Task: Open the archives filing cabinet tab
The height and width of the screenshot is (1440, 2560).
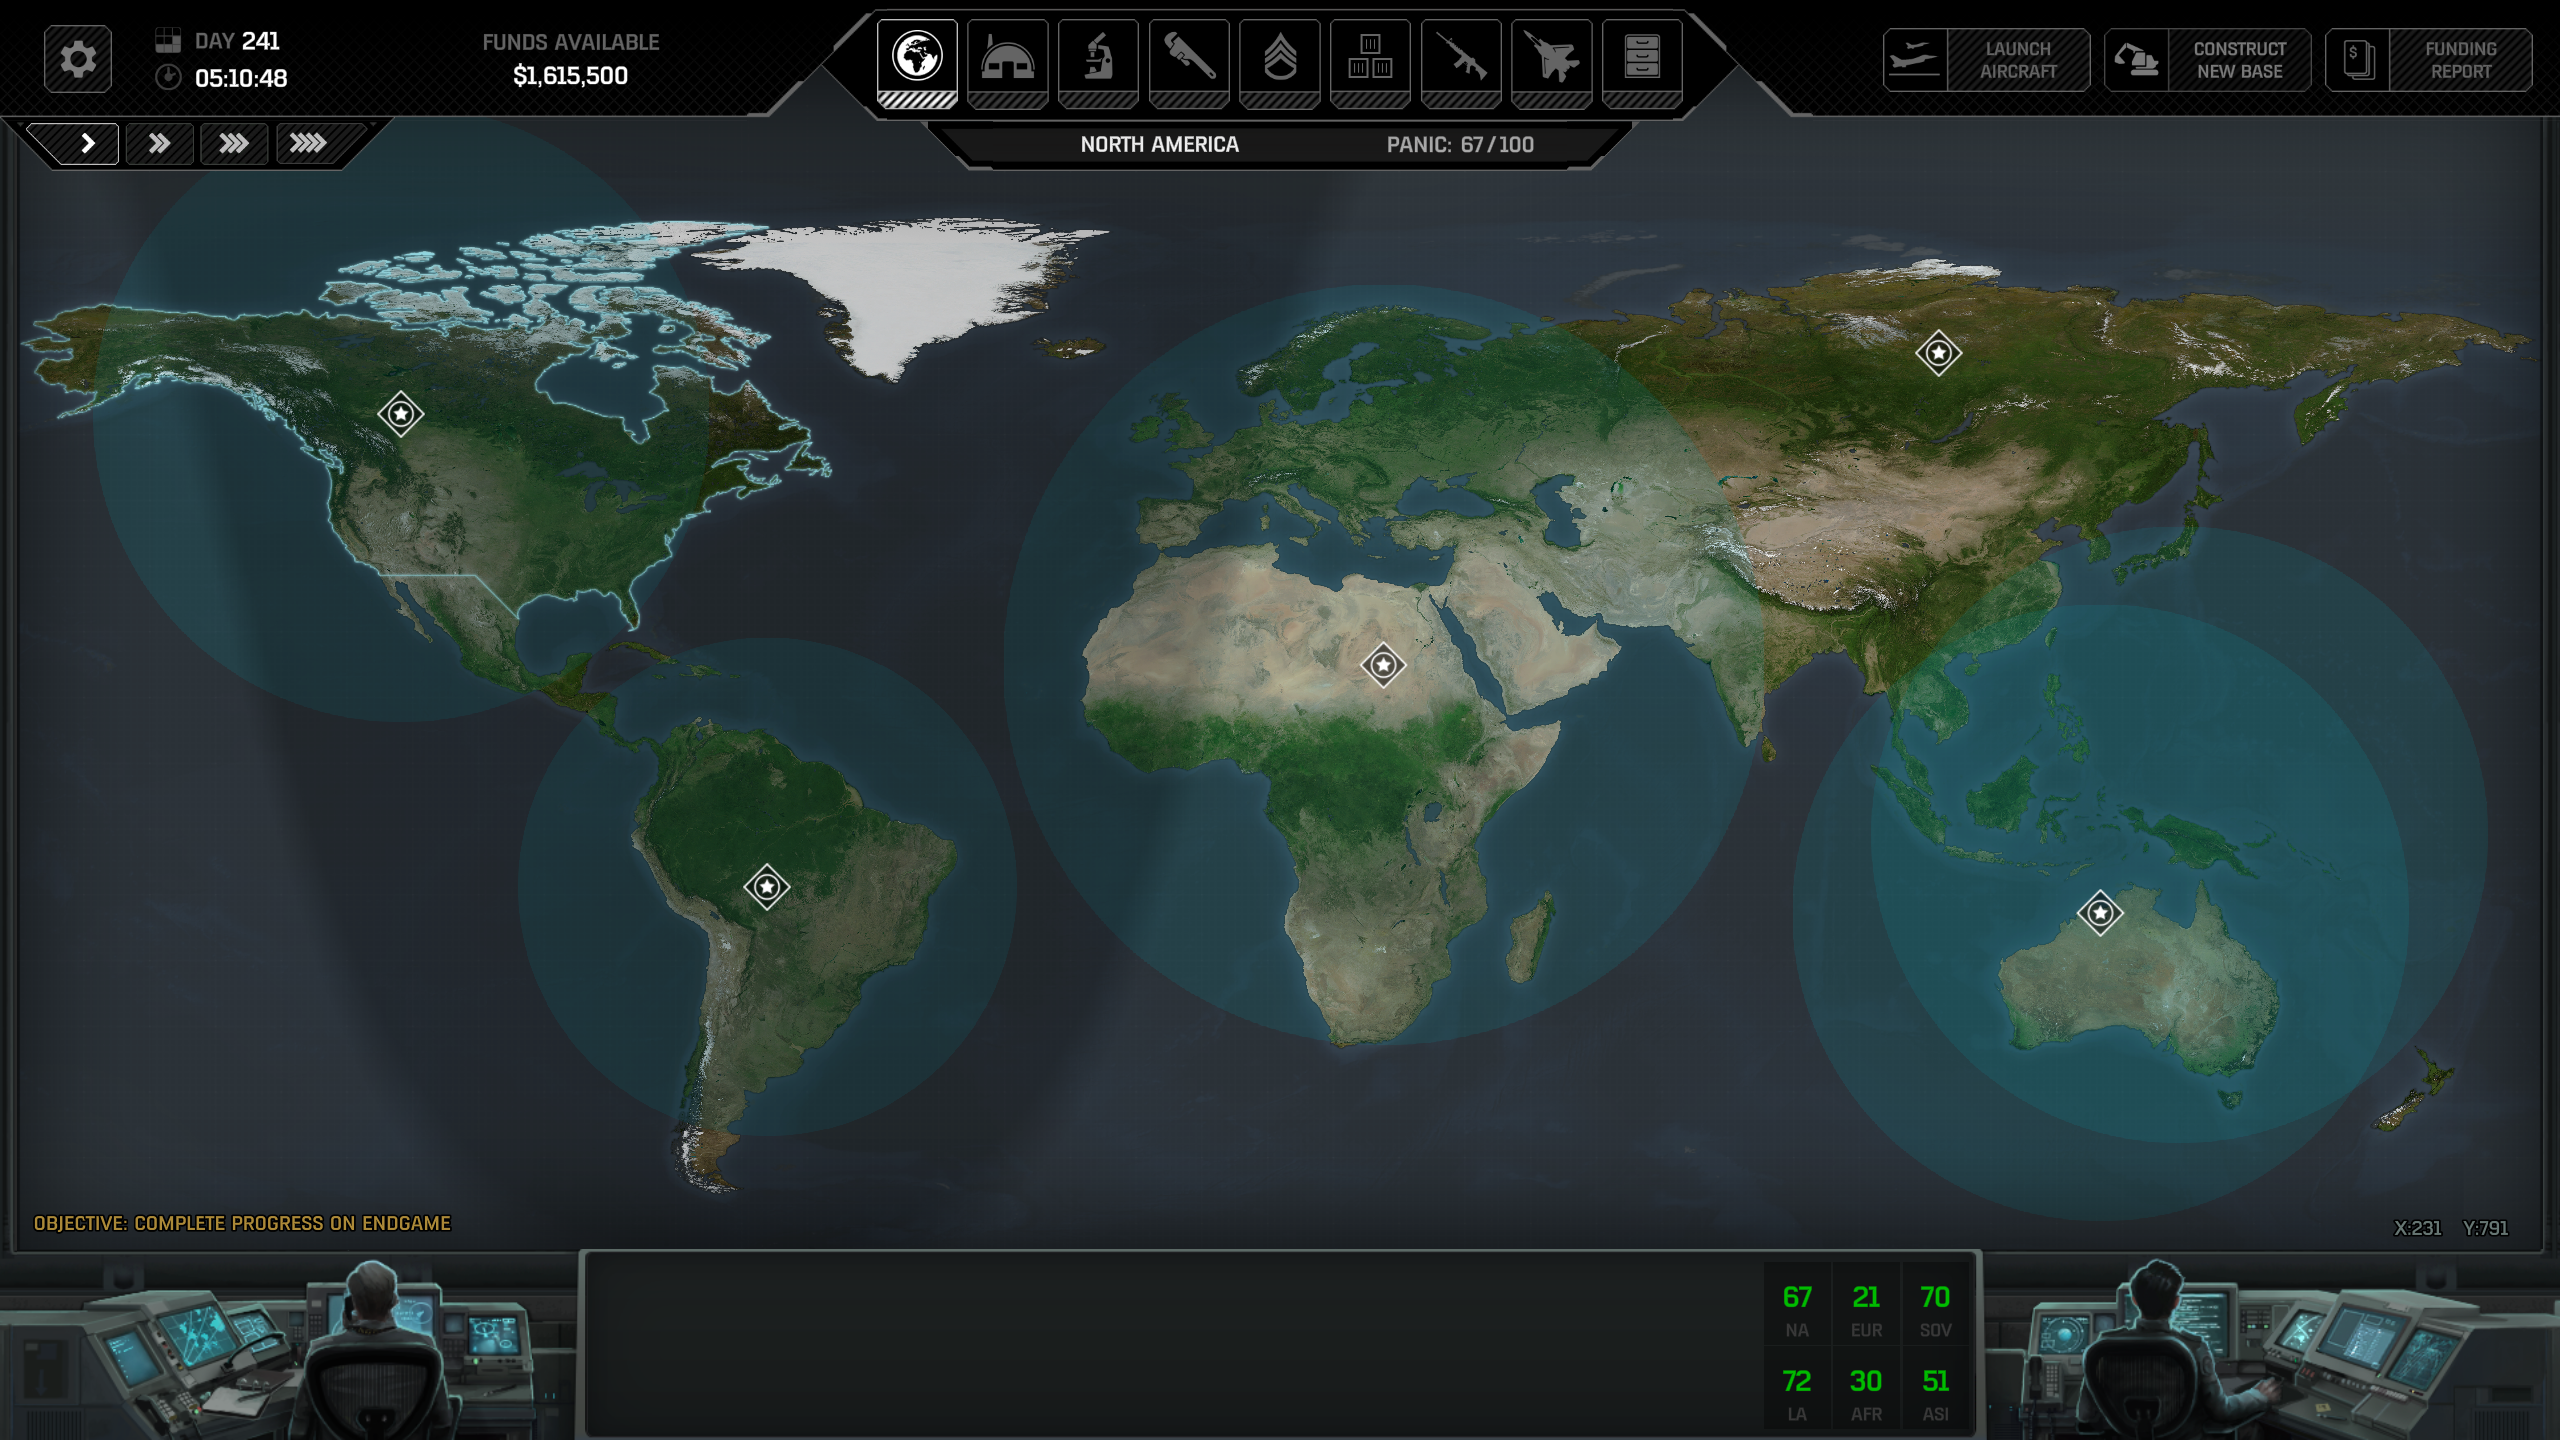Action: 1642,63
